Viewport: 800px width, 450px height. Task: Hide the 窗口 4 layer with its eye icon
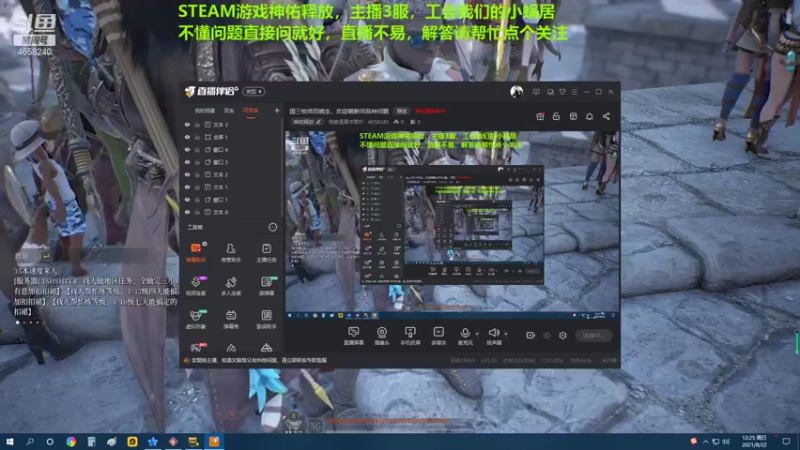[187, 150]
